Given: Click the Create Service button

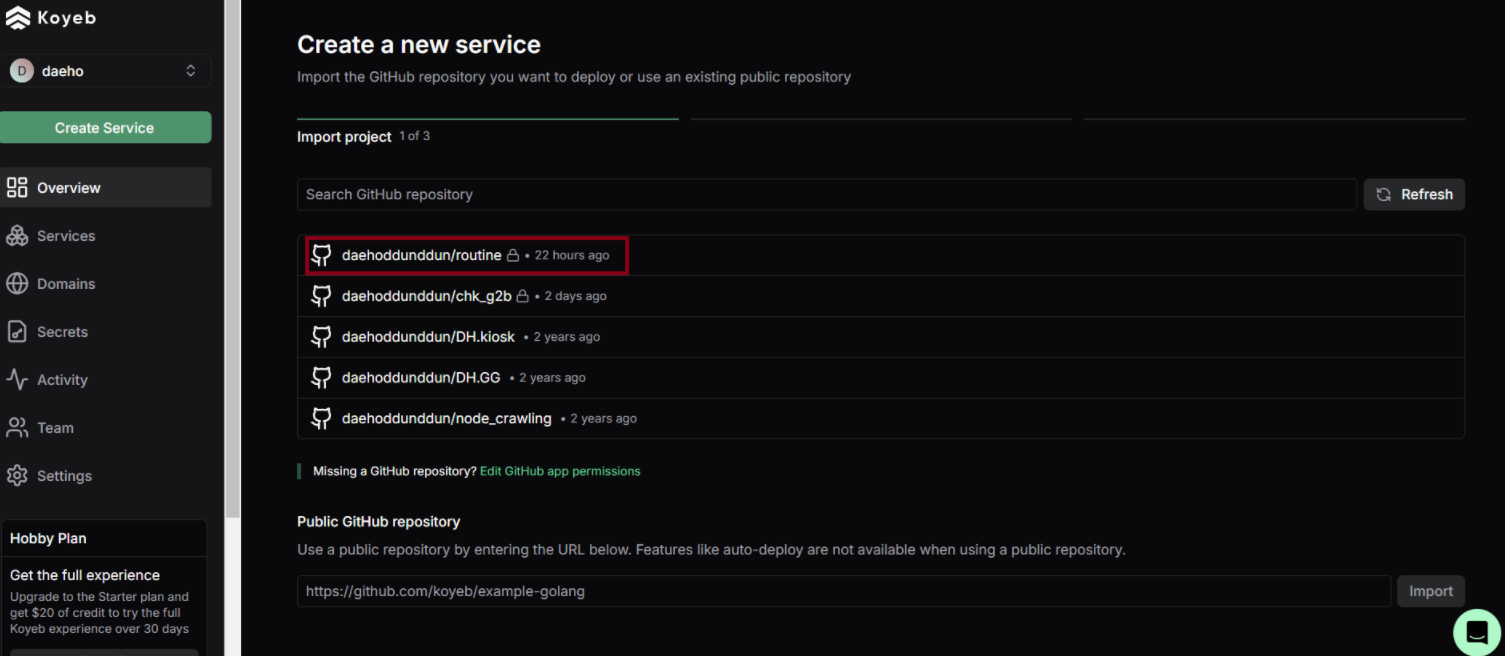Looking at the screenshot, I should click(105, 128).
